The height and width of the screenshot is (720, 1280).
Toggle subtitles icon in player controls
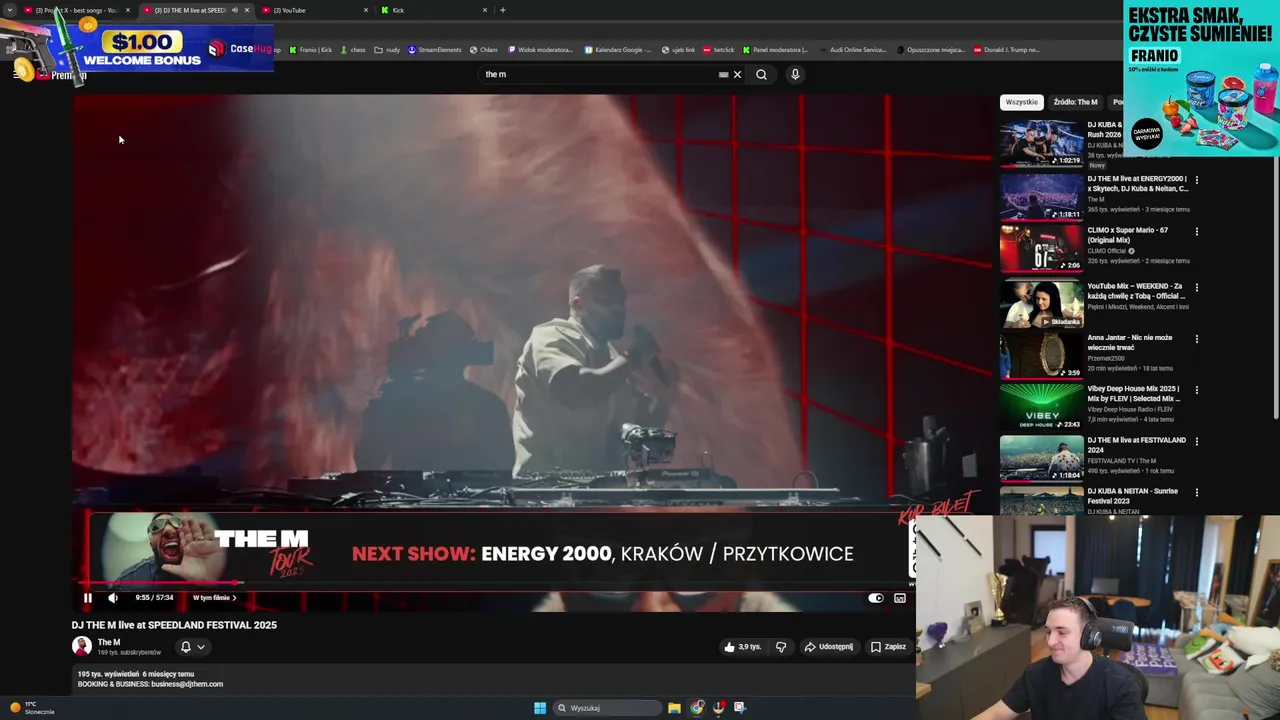pos(900,598)
